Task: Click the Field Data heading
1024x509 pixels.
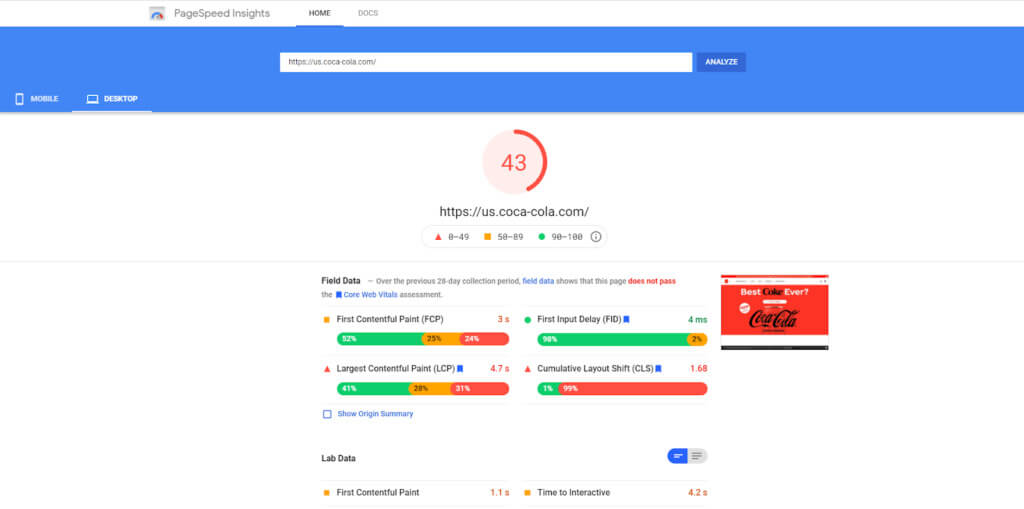Action: (x=341, y=281)
